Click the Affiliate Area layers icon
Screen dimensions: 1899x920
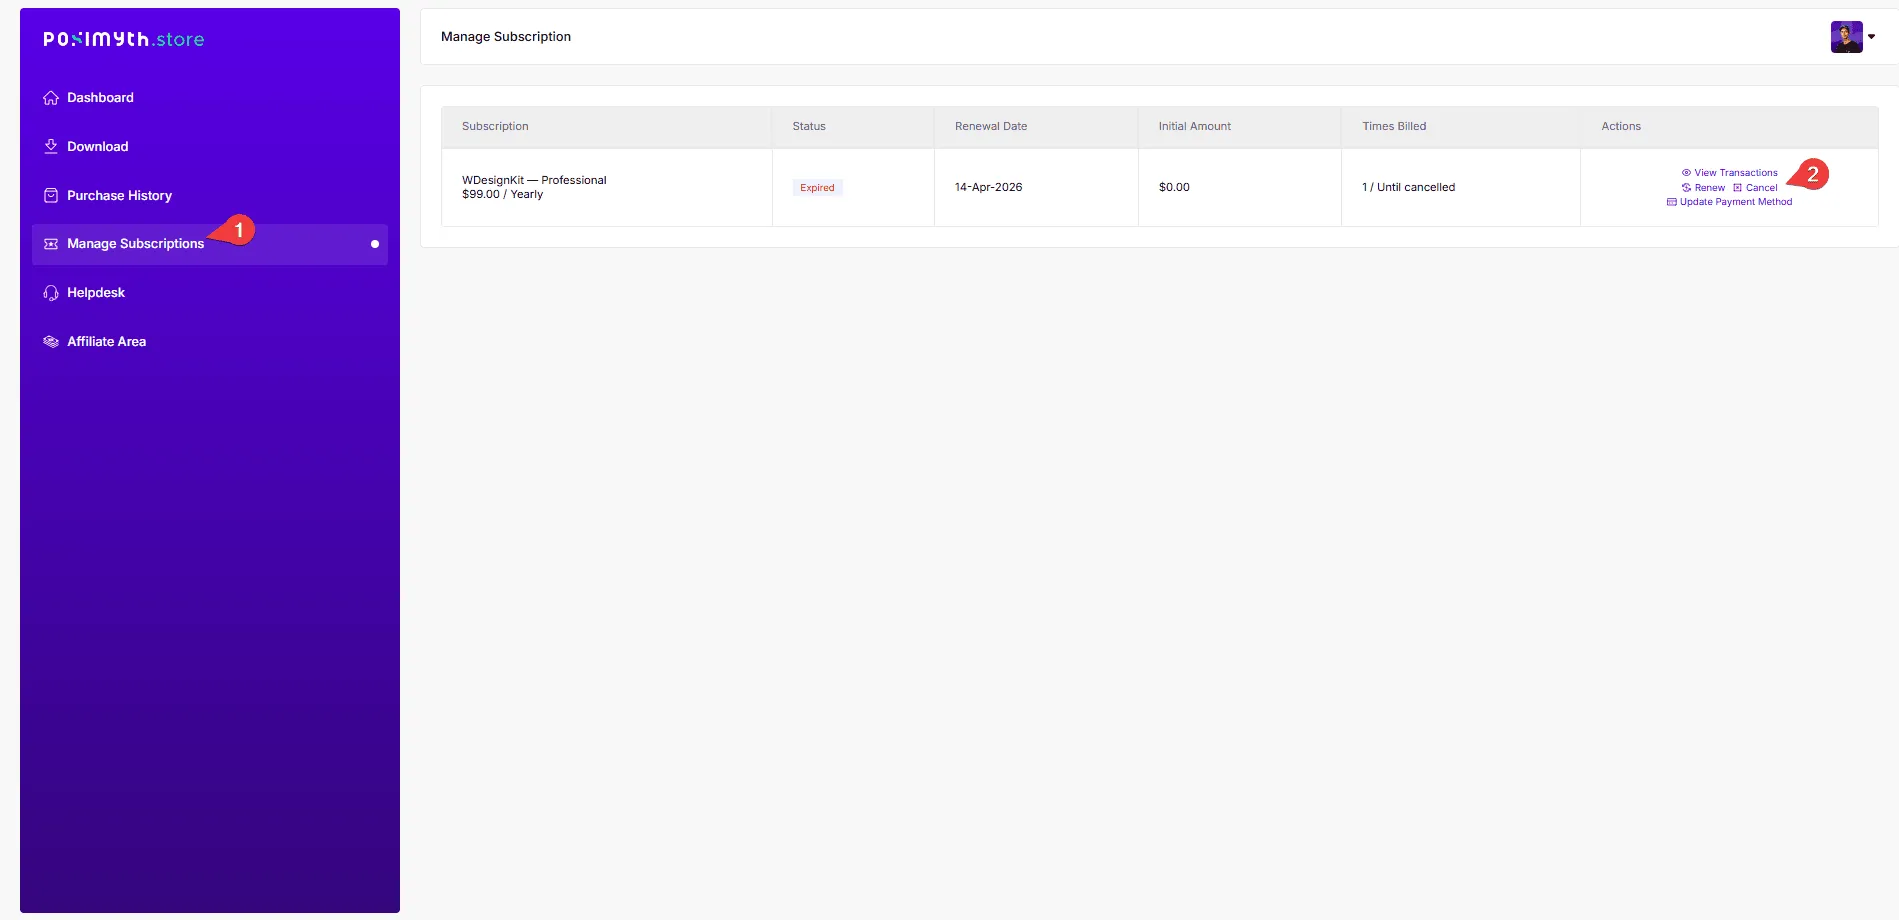(x=51, y=342)
